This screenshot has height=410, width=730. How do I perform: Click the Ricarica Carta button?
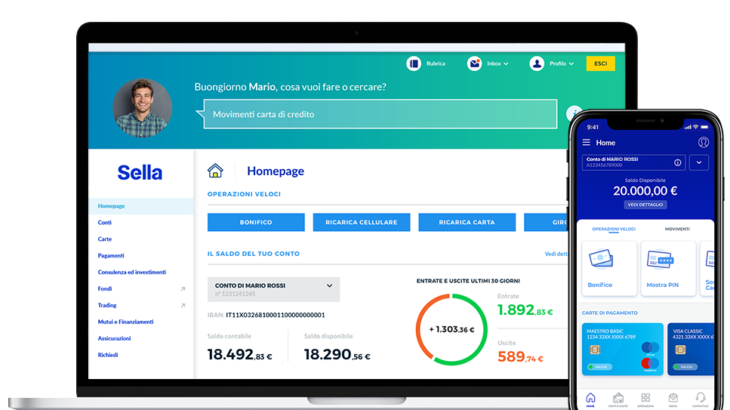(x=467, y=222)
